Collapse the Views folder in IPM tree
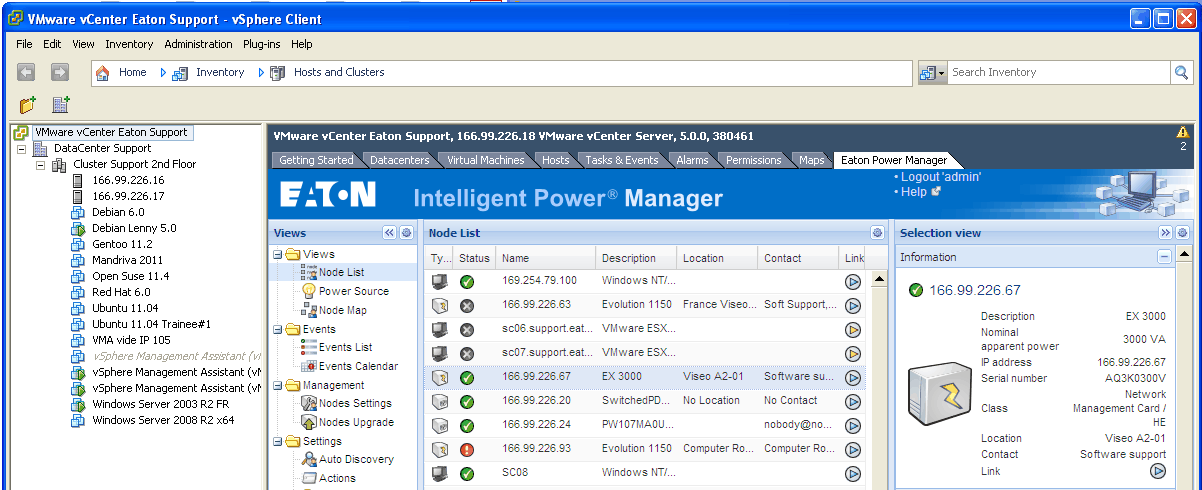Image resolution: width=1202 pixels, height=490 pixels. [277, 254]
